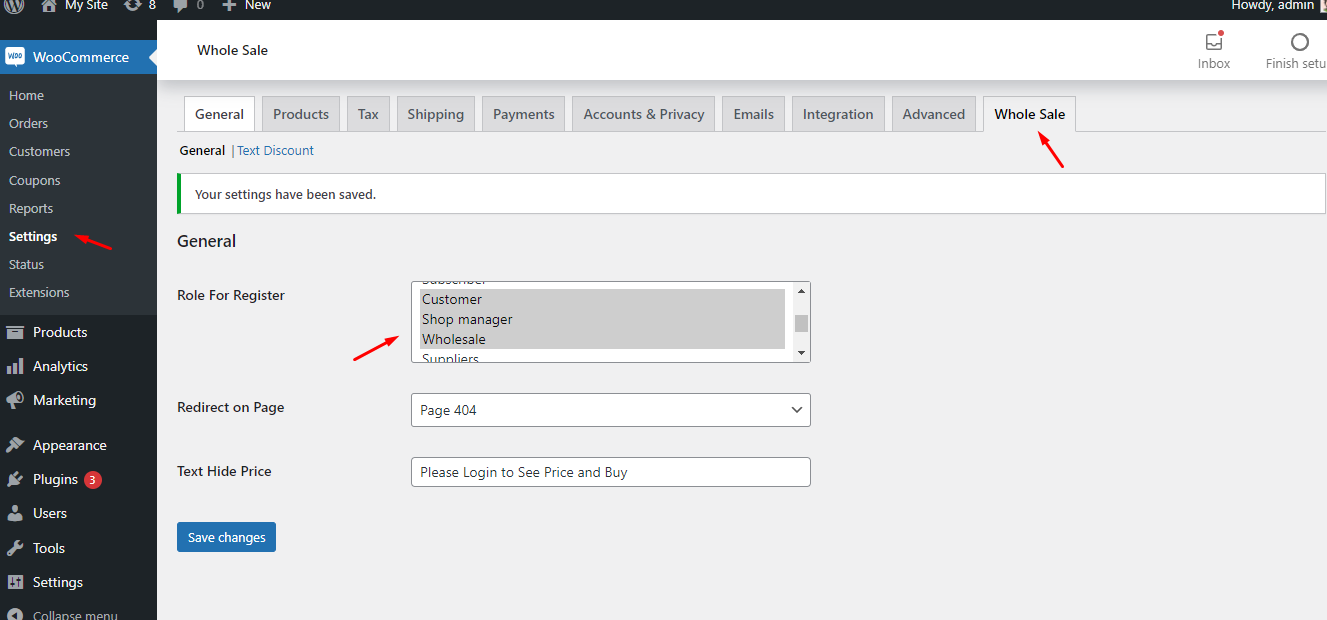Click the role list scroll-up arrow
This screenshot has height=620, width=1327.
pyautogui.click(x=801, y=291)
